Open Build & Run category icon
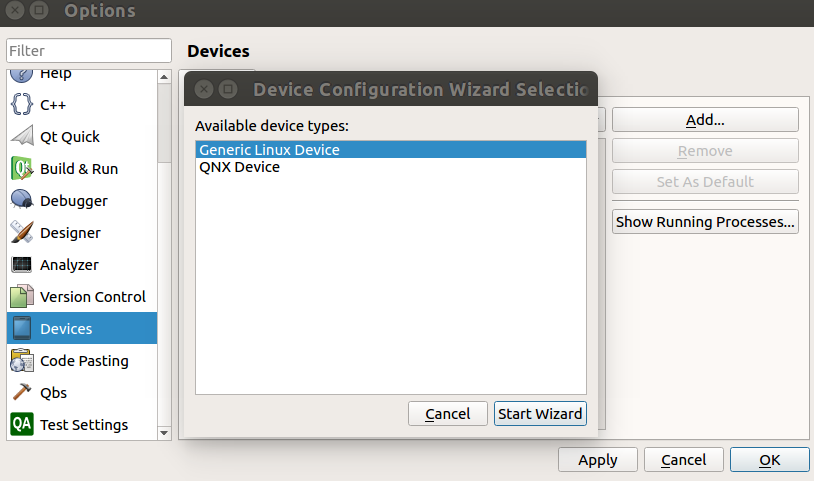The width and height of the screenshot is (814, 481). coord(22,169)
